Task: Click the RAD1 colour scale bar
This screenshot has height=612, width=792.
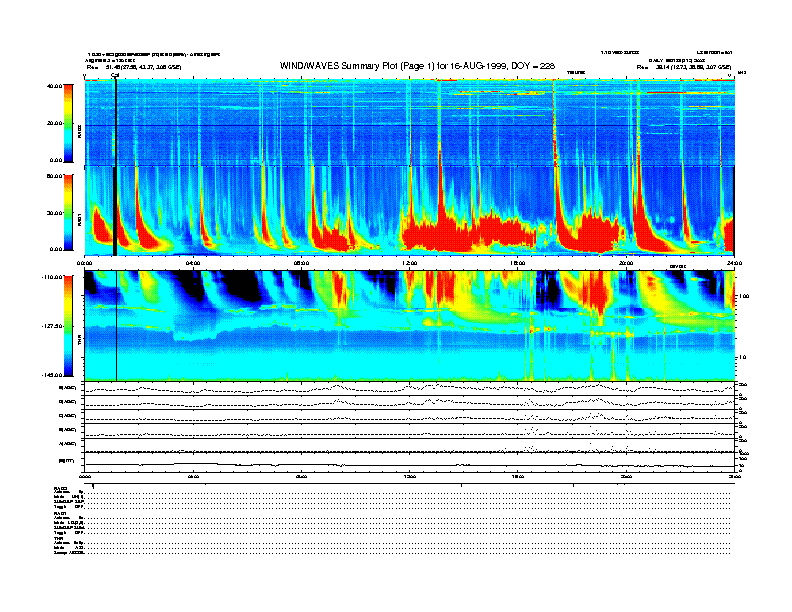Action: tap(68, 212)
